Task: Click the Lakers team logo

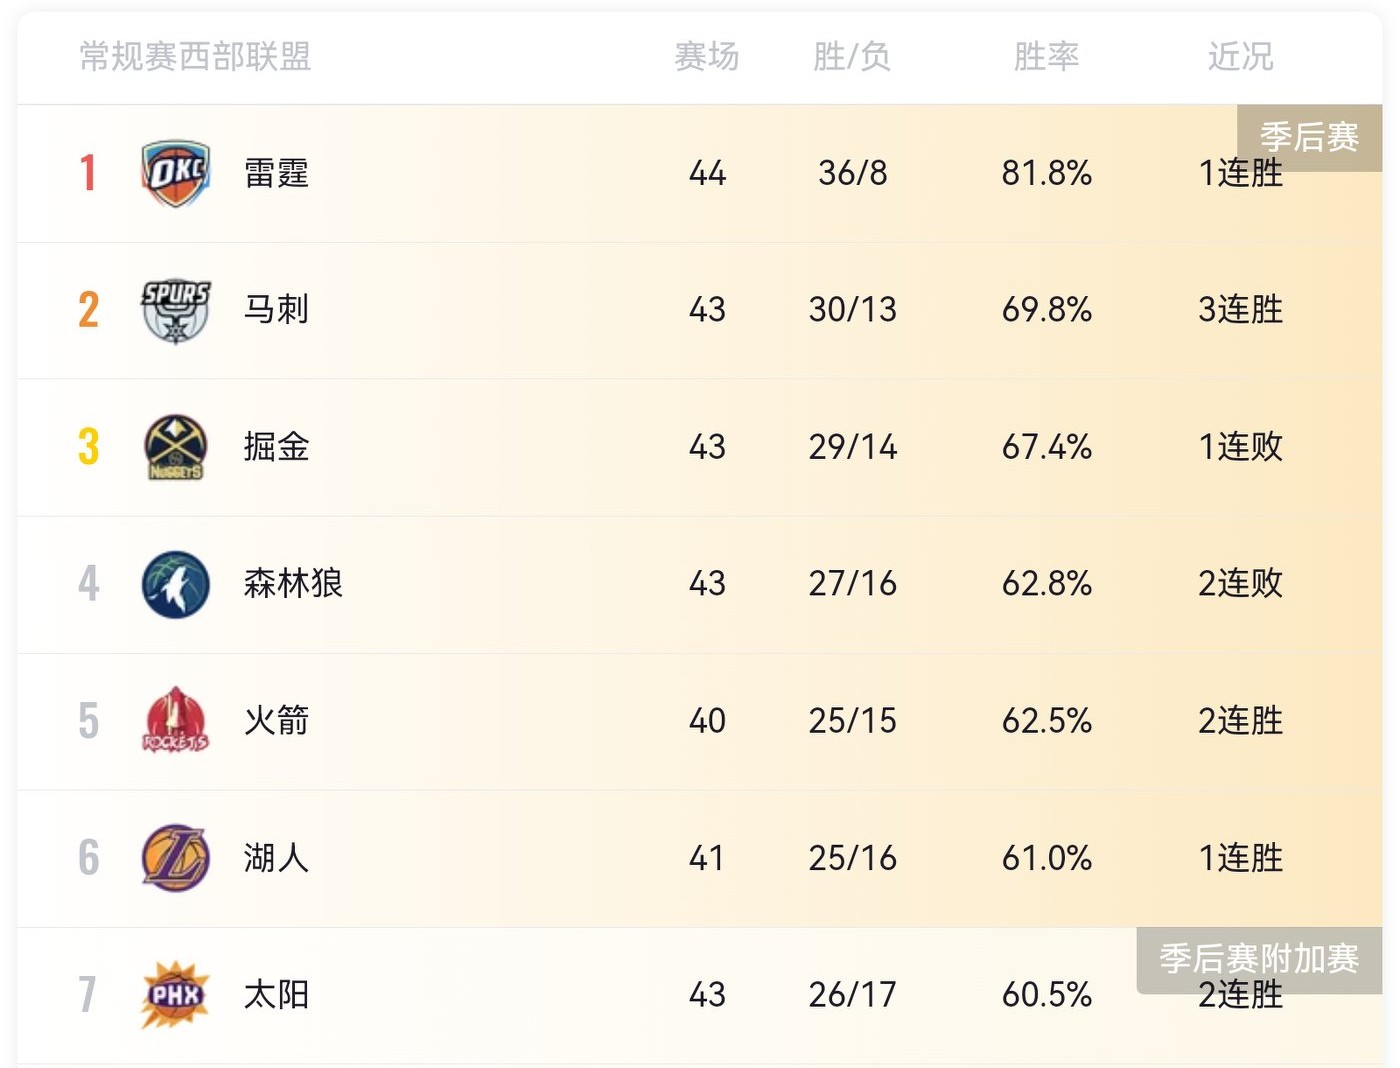Action: point(176,858)
